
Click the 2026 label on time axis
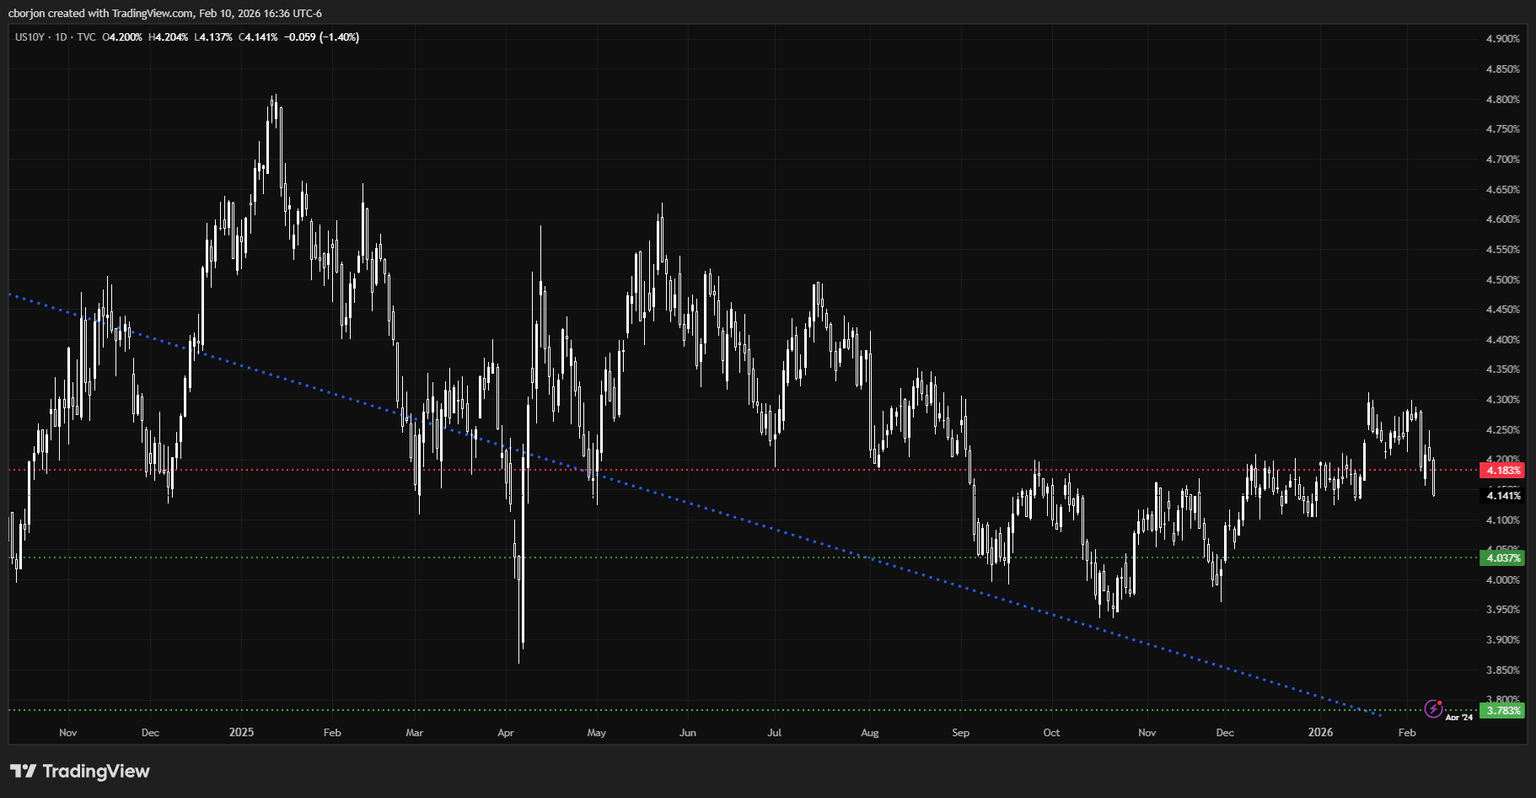coord(1321,732)
